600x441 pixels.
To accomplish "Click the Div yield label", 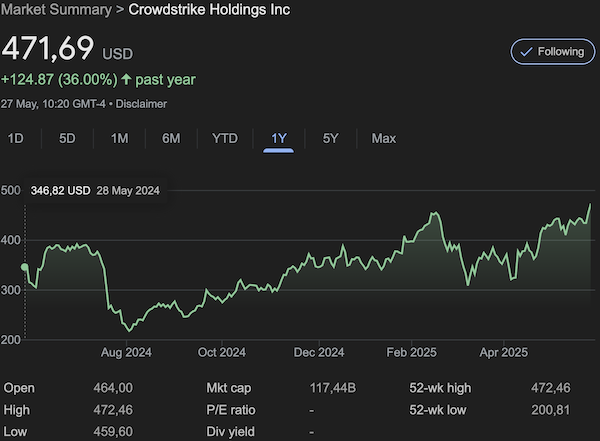I will click(x=230, y=432).
